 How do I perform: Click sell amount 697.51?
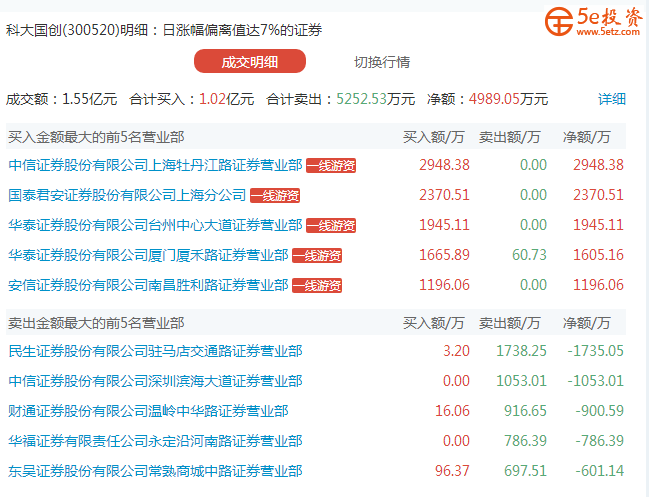525,471
